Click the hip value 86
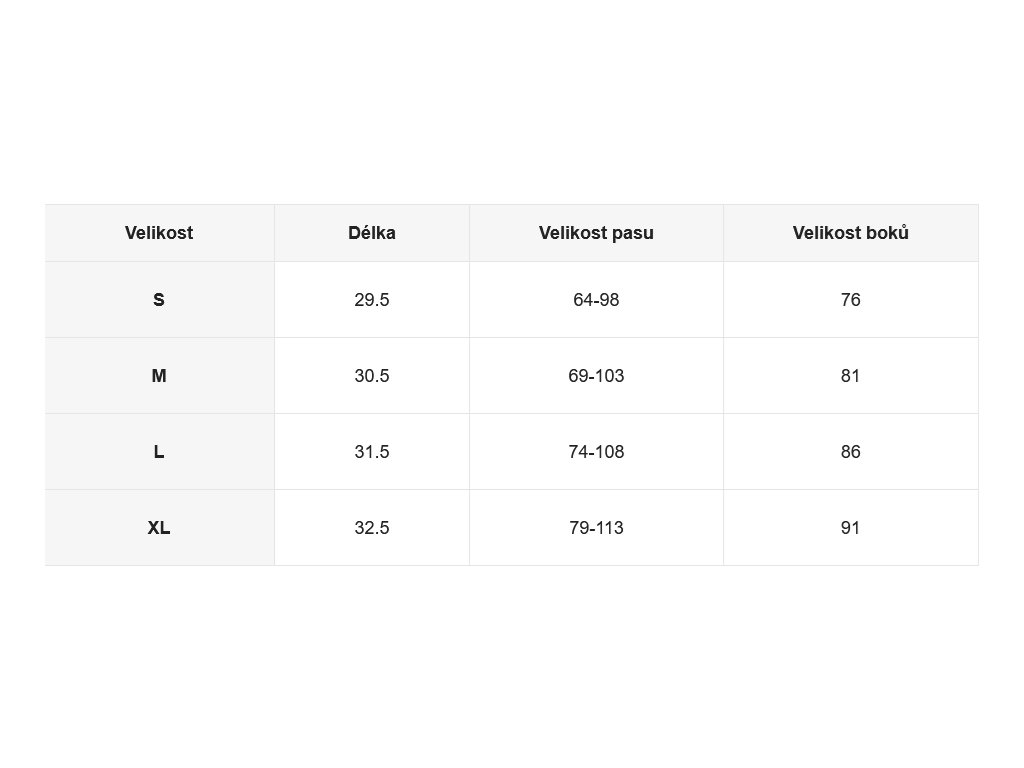This screenshot has width=1024, height=768. coord(850,452)
